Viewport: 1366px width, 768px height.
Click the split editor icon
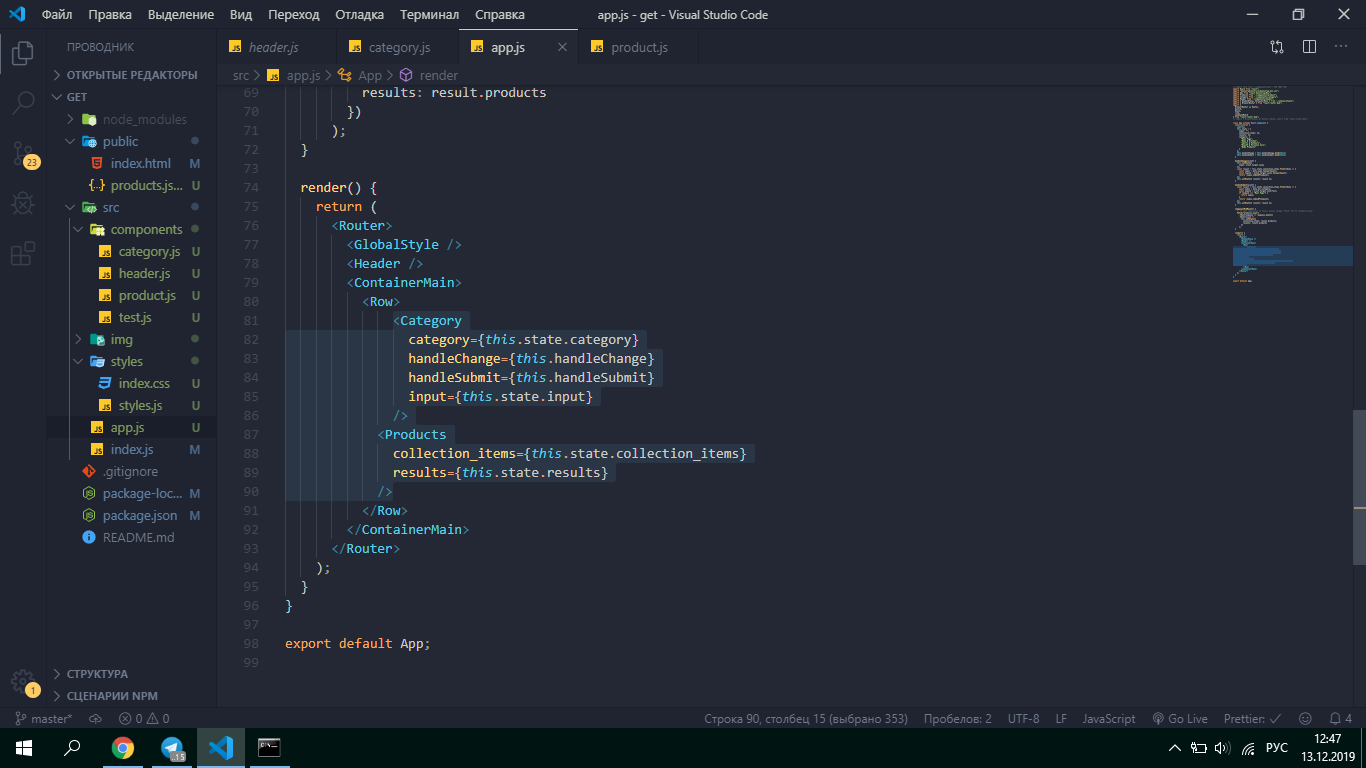coord(1309,47)
